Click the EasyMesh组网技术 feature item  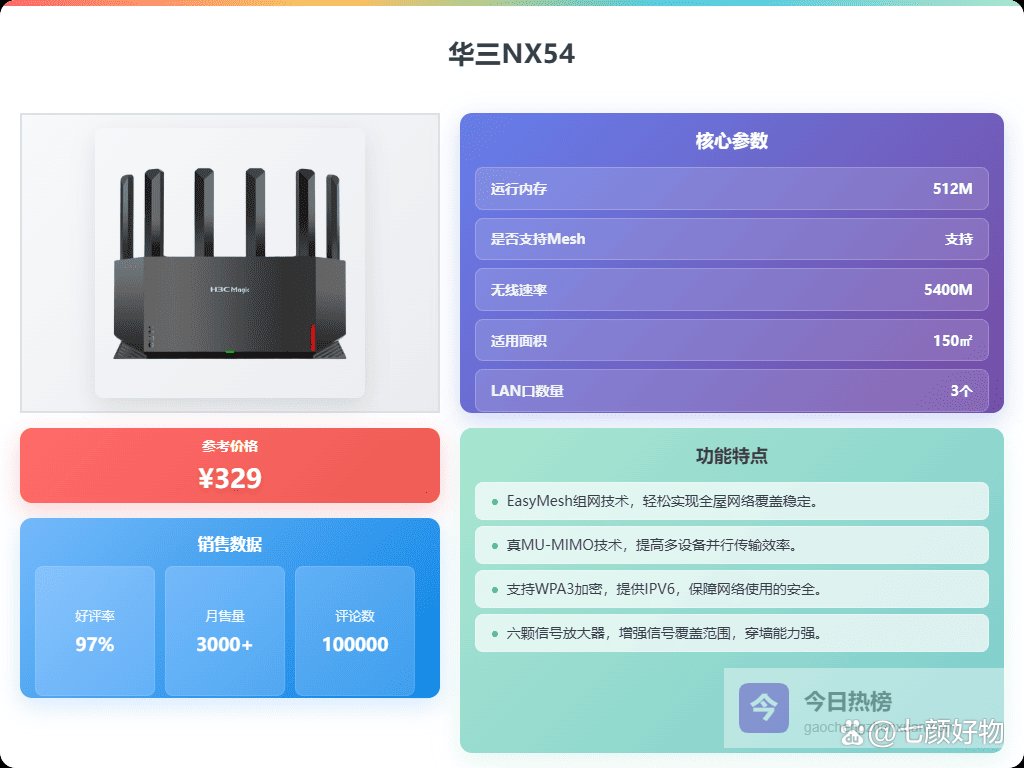tap(731, 501)
